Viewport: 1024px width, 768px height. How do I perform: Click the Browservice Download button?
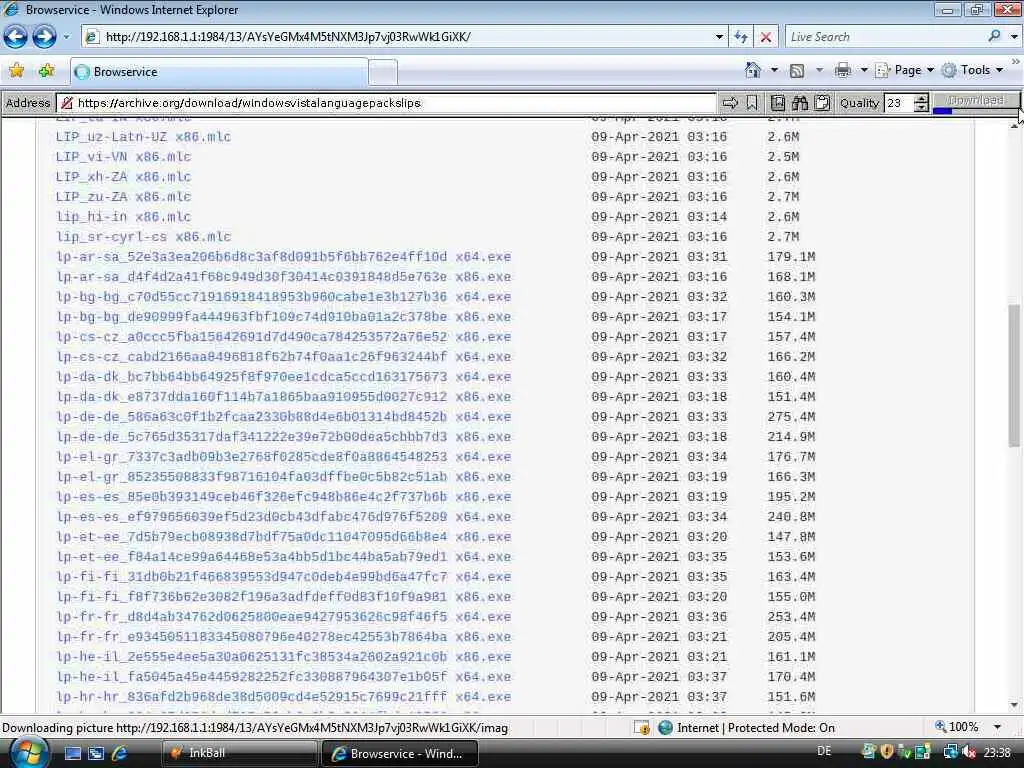point(976,101)
